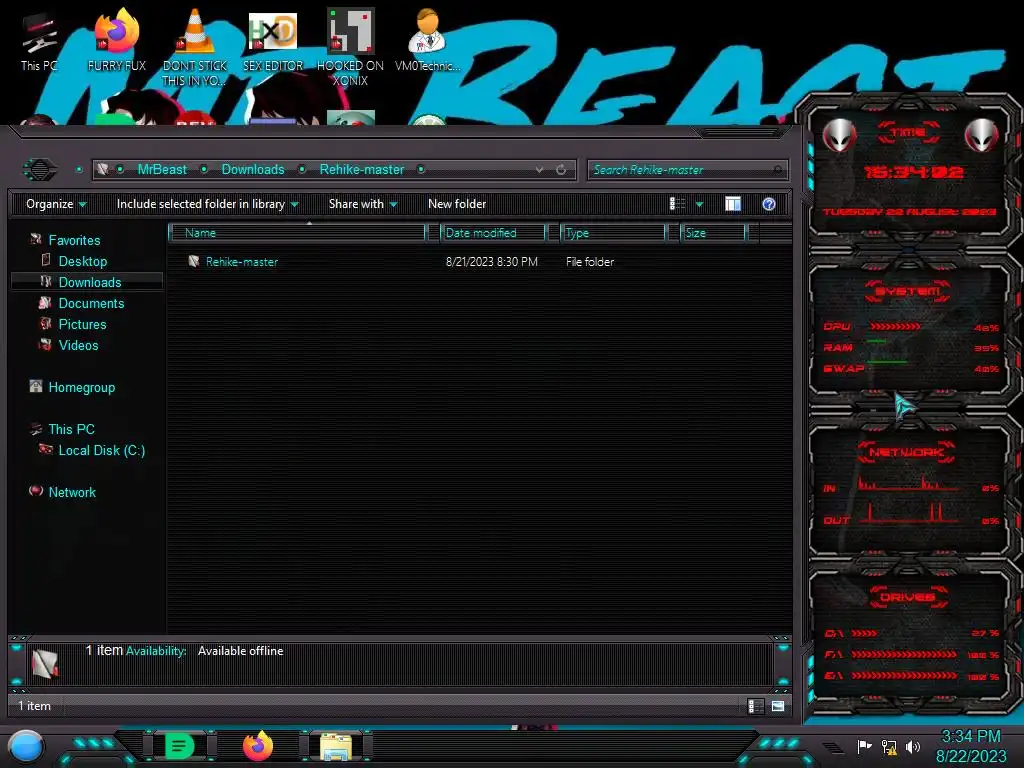Launch HOOKED ON XONIX desktop shortcut
This screenshot has width=1024, height=768.
[x=350, y=48]
